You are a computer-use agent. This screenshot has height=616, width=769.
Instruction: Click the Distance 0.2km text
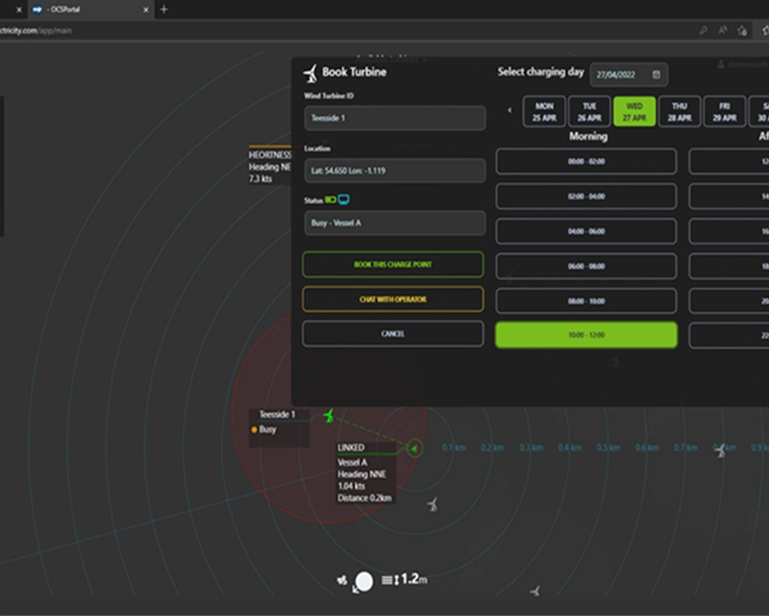click(x=364, y=498)
